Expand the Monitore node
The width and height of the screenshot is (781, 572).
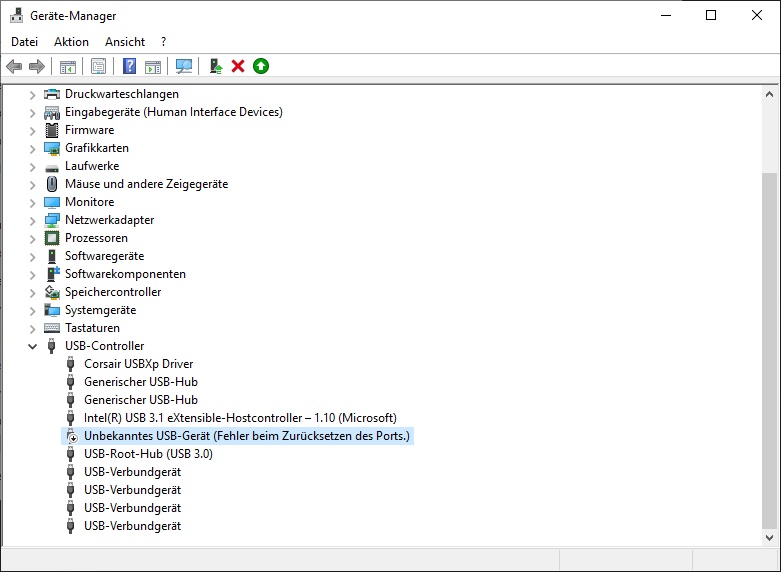click(32, 202)
